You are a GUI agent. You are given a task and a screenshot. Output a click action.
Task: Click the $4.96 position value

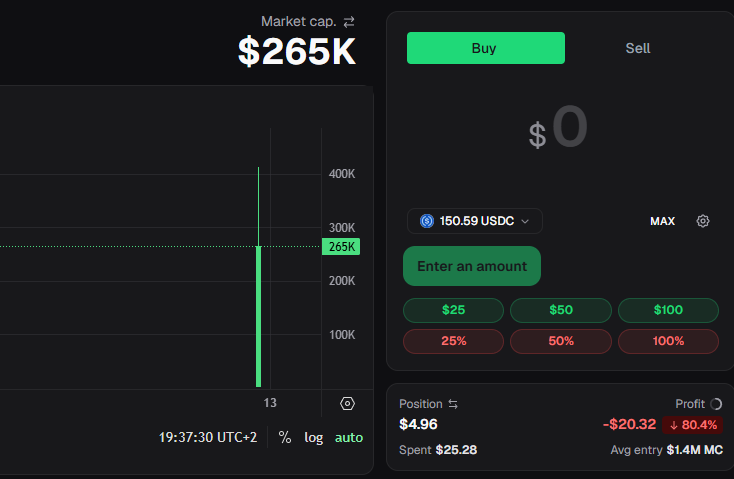click(418, 424)
